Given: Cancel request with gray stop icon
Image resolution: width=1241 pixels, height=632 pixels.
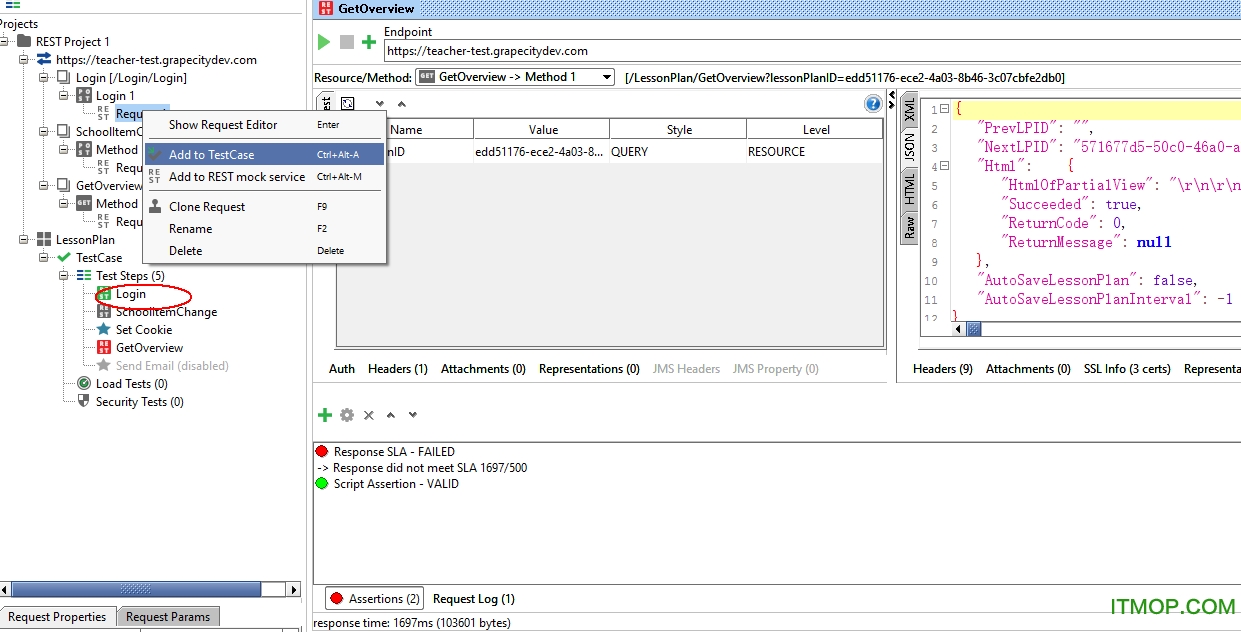Looking at the screenshot, I should (x=347, y=42).
